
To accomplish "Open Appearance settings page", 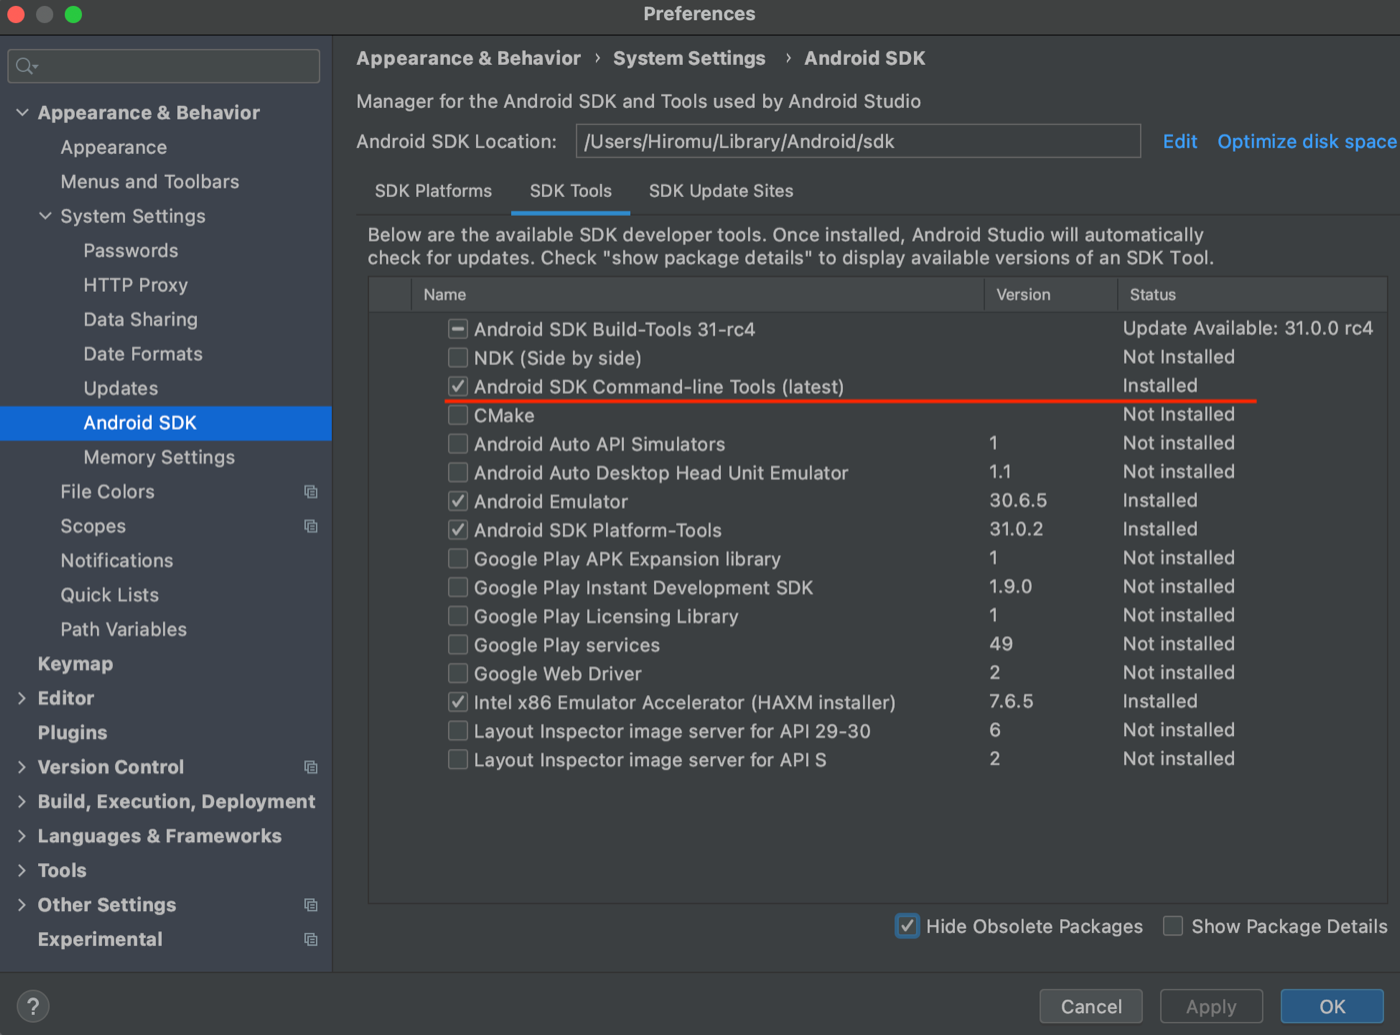I will [x=114, y=147].
